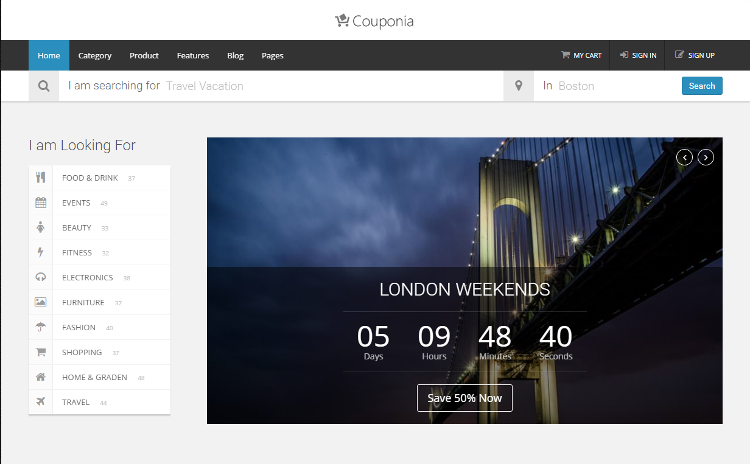Select FOOD & DRINK category text
Image resolution: width=750 pixels, height=464 pixels.
pyautogui.click(x=90, y=178)
